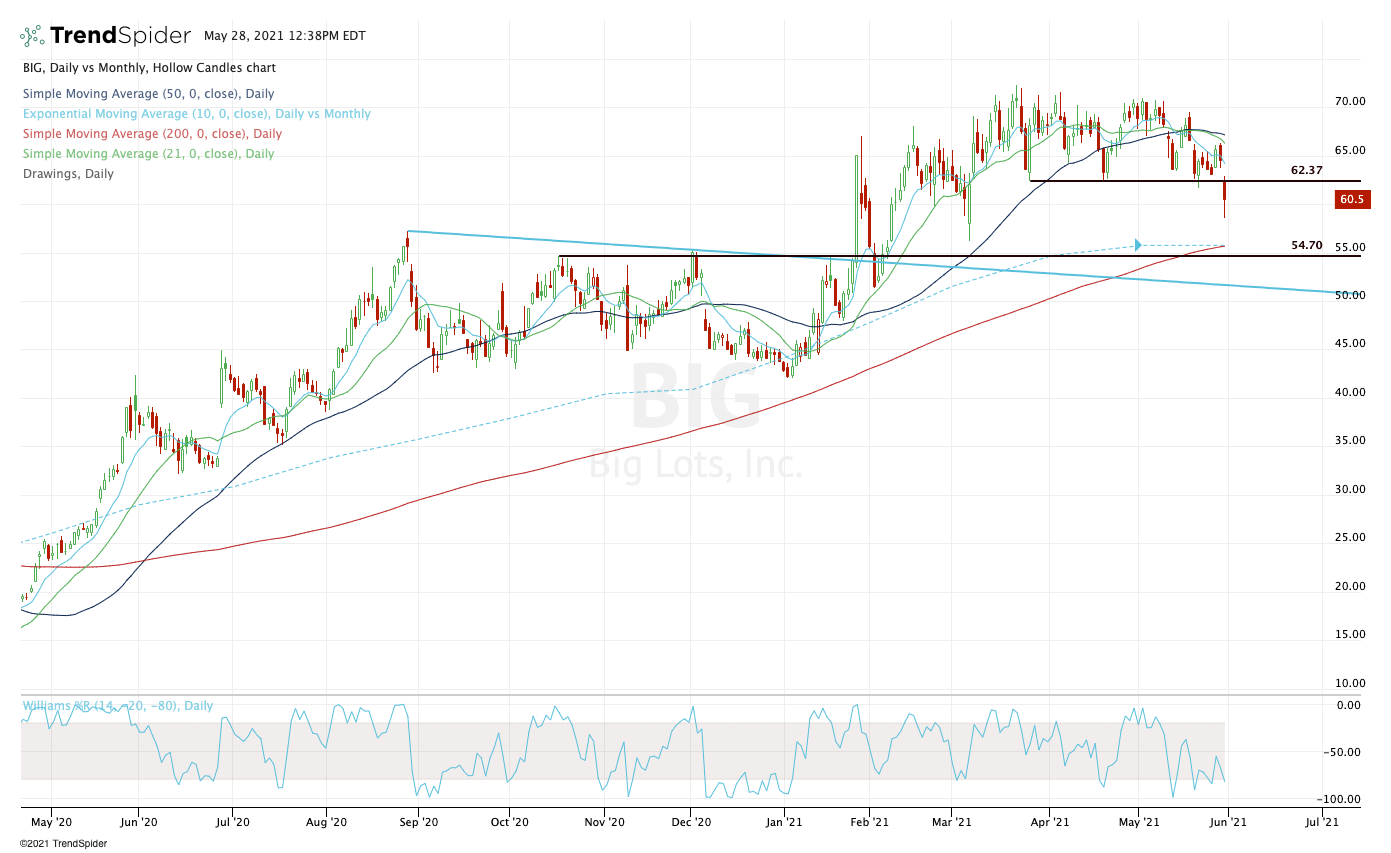This screenshot has height=853, width=1391.
Task: Click the Mar '21 date axis label
Action: (x=952, y=823)
